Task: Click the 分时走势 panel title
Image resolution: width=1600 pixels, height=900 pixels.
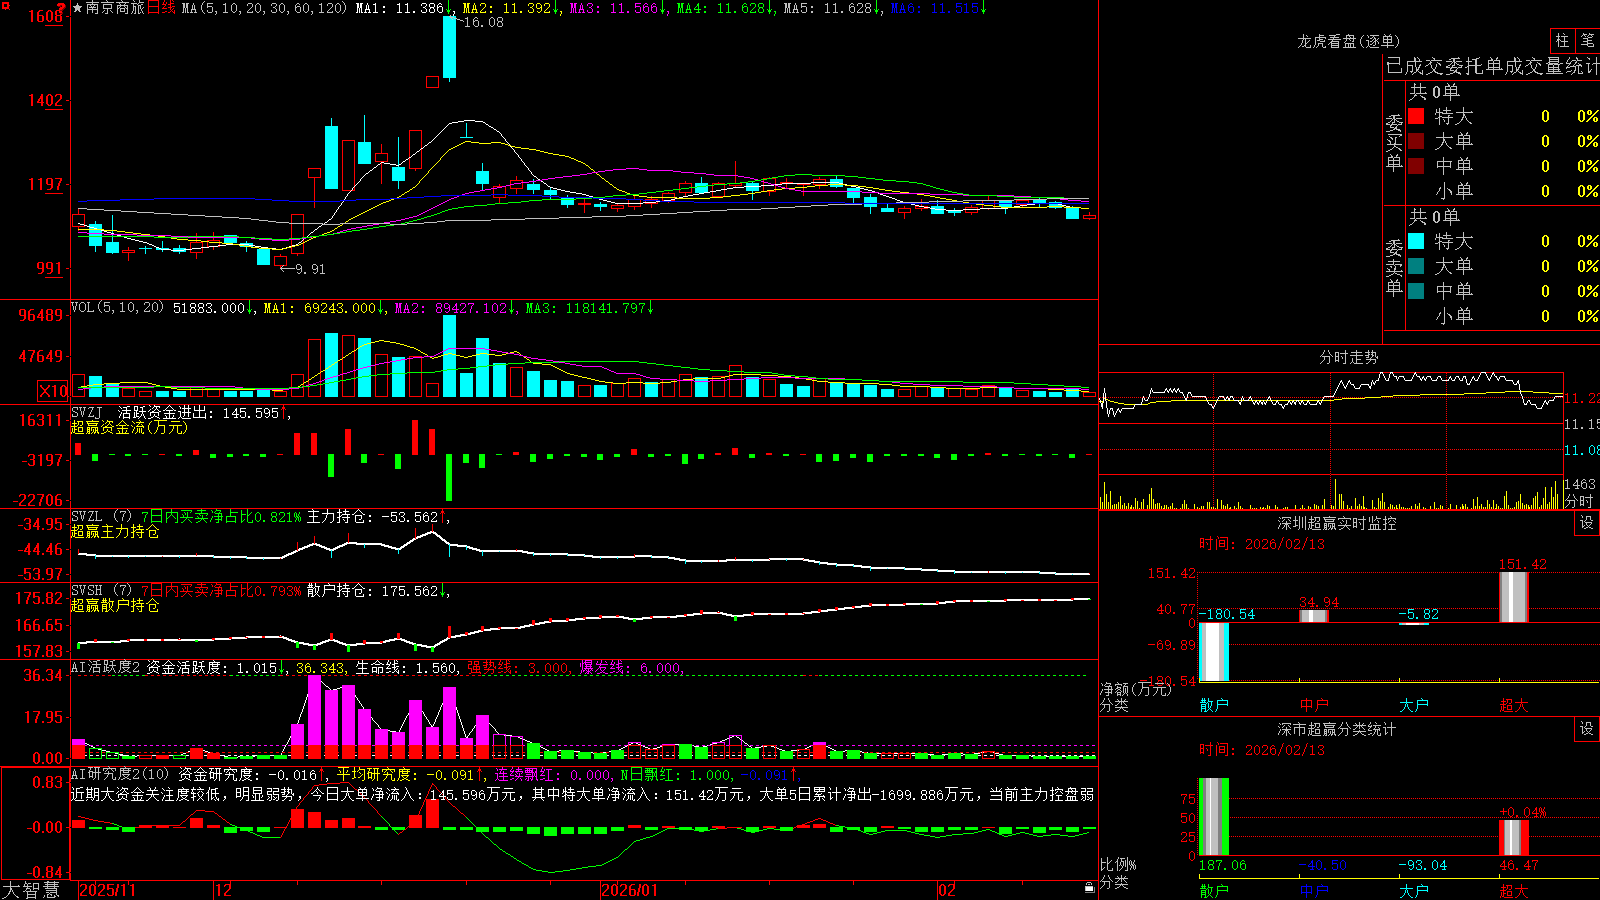Action: (1349, 357)
